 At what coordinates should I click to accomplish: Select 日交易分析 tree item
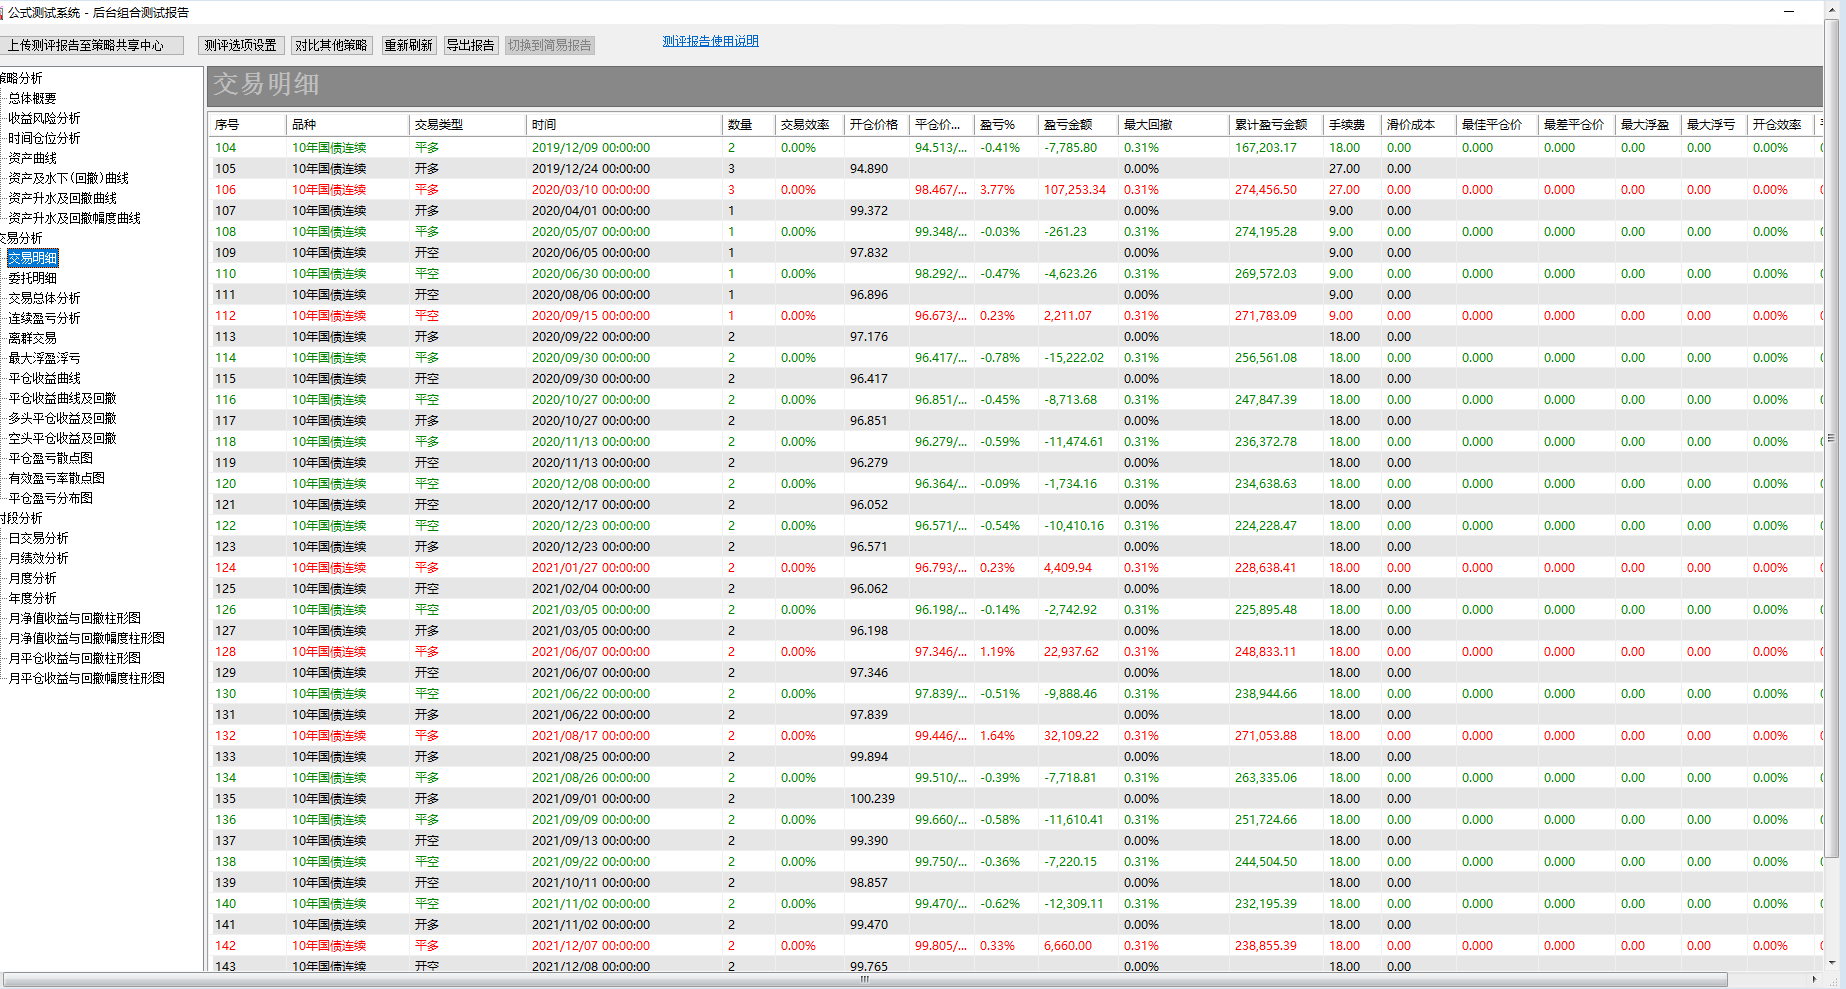[38, 538]
